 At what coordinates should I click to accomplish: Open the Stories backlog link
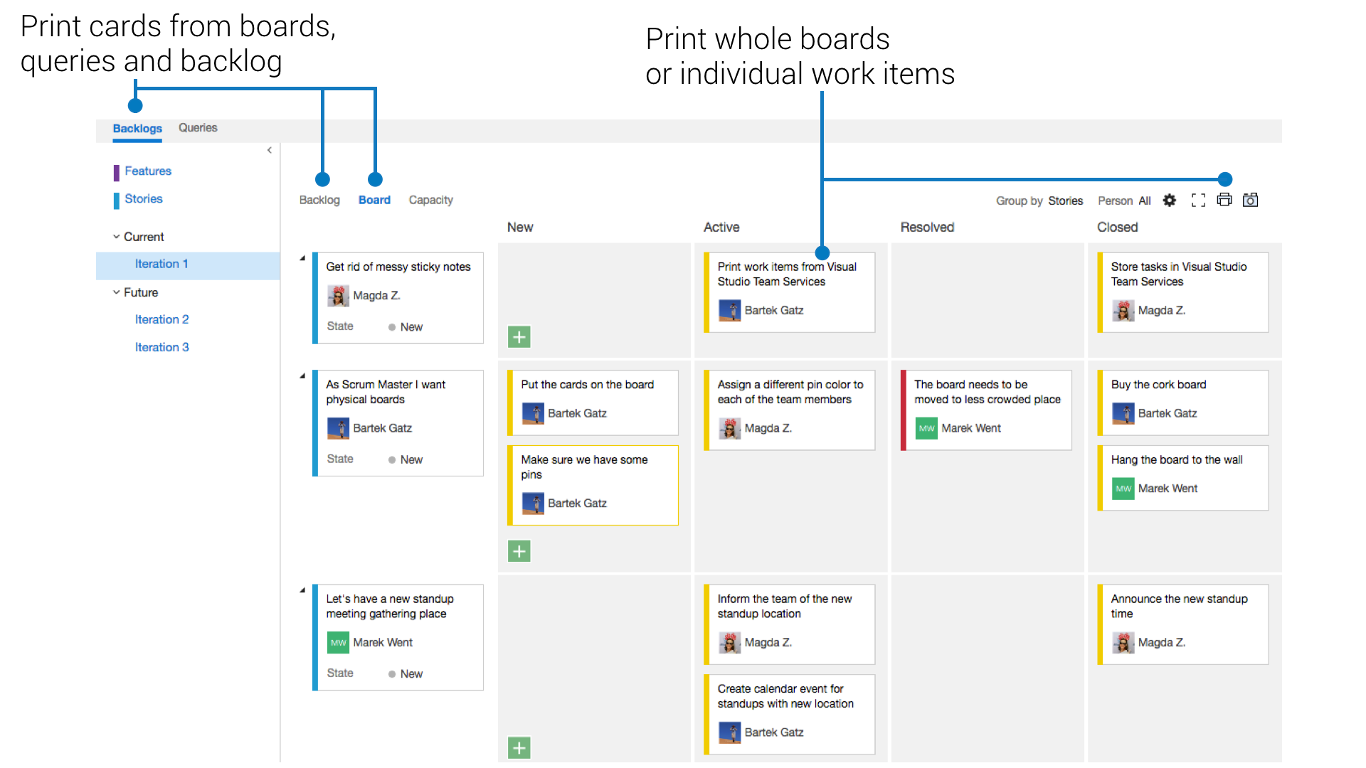pyautogui.click(x=144, y=199)
